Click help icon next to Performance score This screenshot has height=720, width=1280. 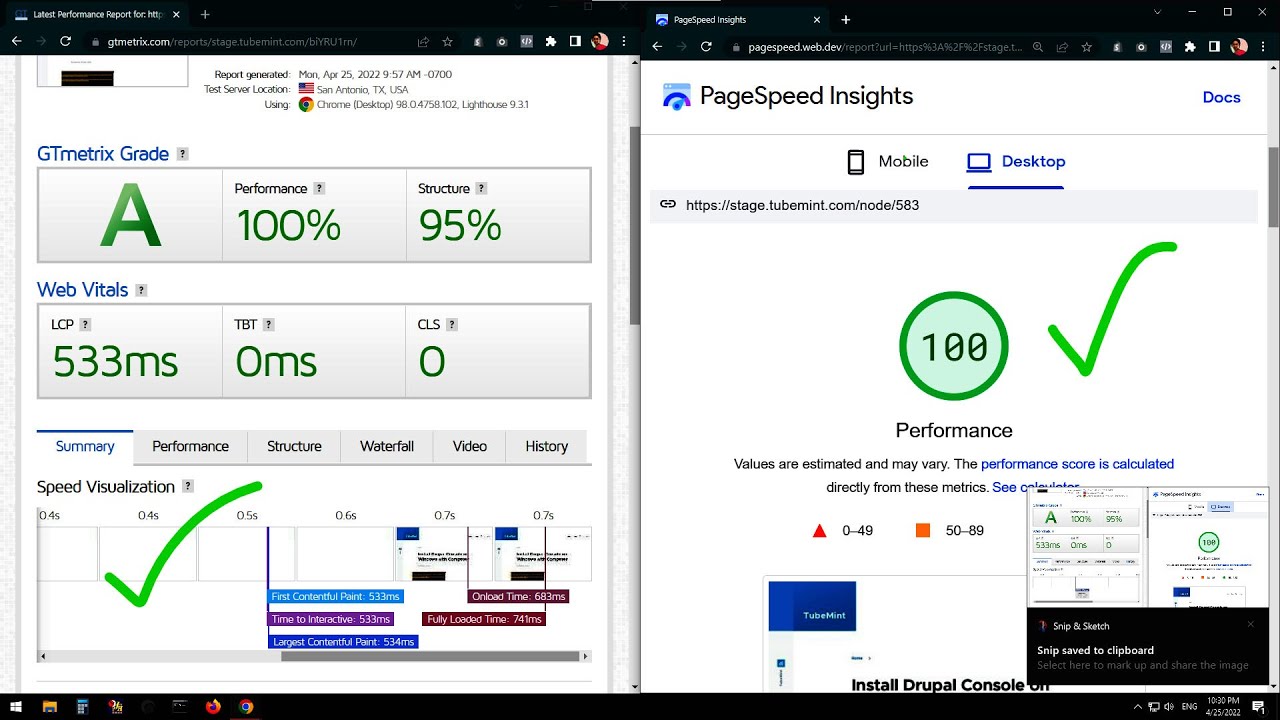click(319, 188)
